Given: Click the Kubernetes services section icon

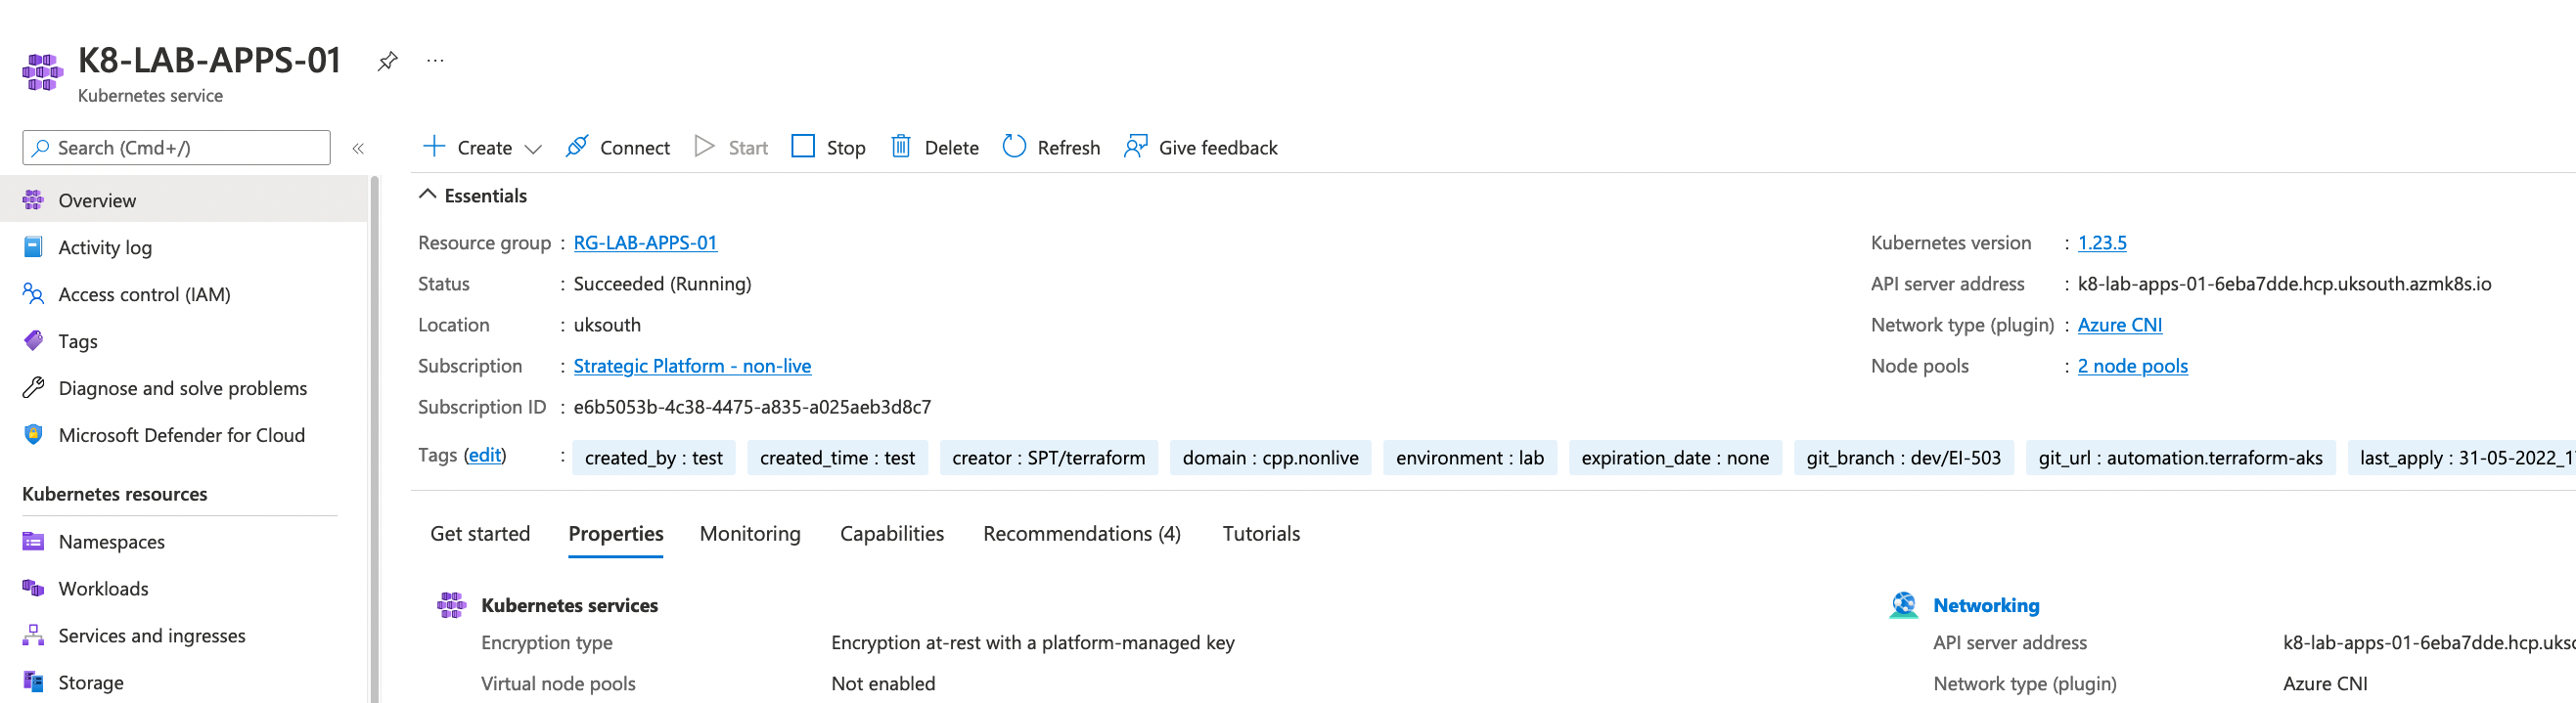Looking at the screenshot, I should tap(452, 605).
